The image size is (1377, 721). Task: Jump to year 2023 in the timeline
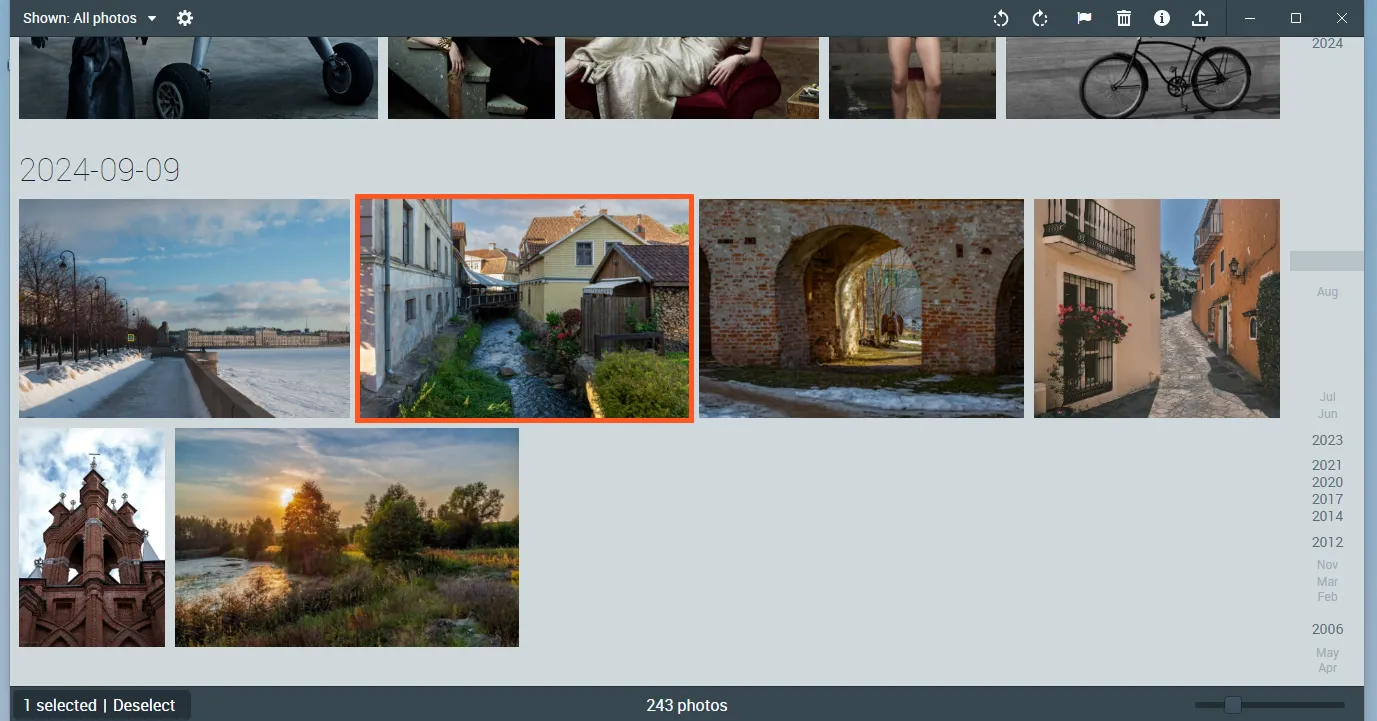[1326, 440]
